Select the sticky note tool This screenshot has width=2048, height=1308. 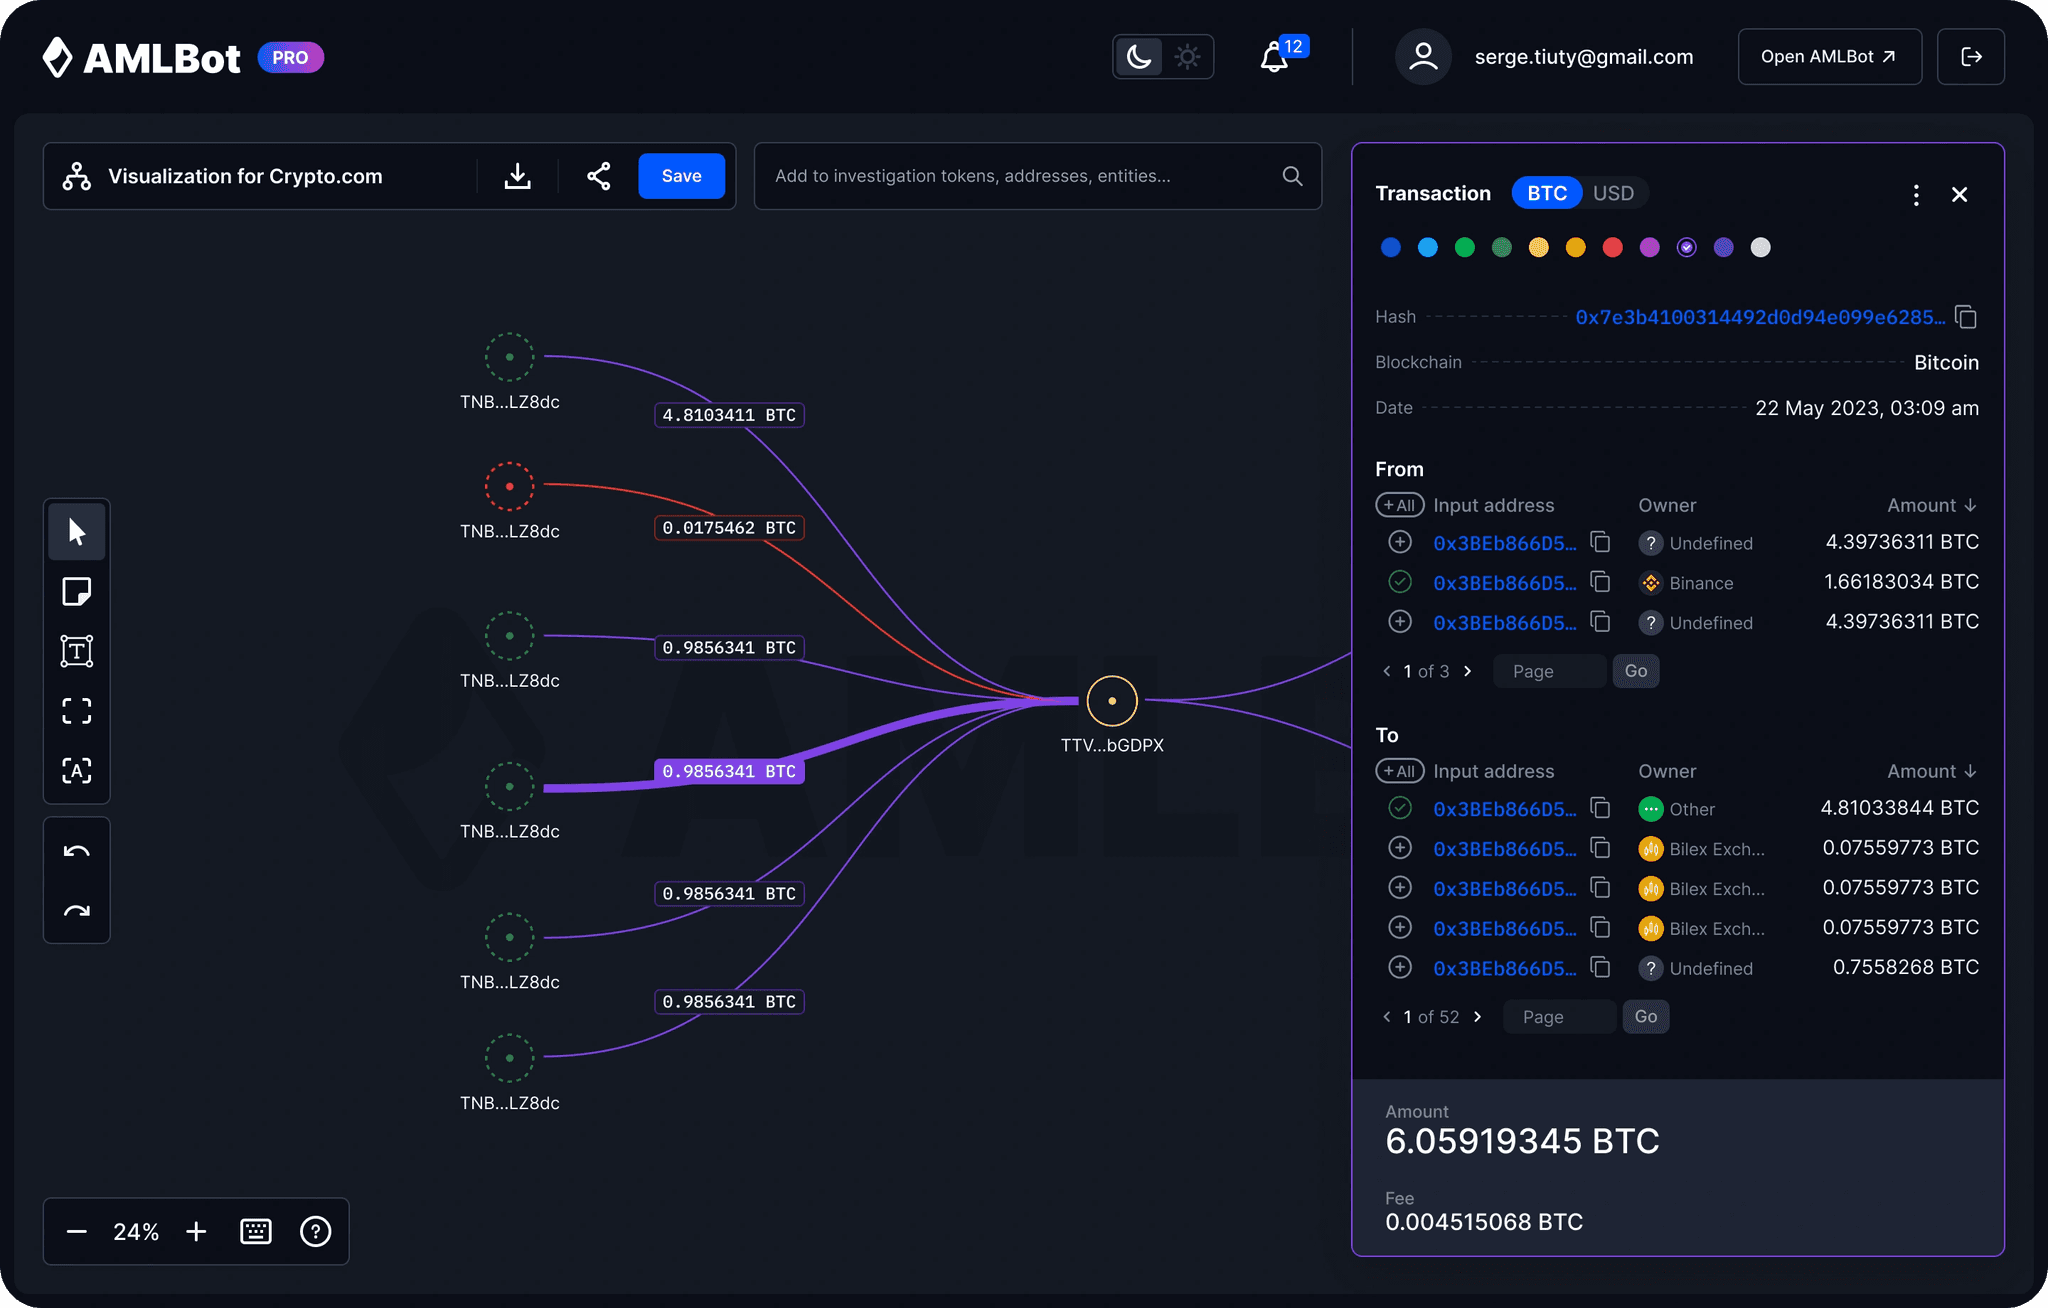tap(76, 592)
